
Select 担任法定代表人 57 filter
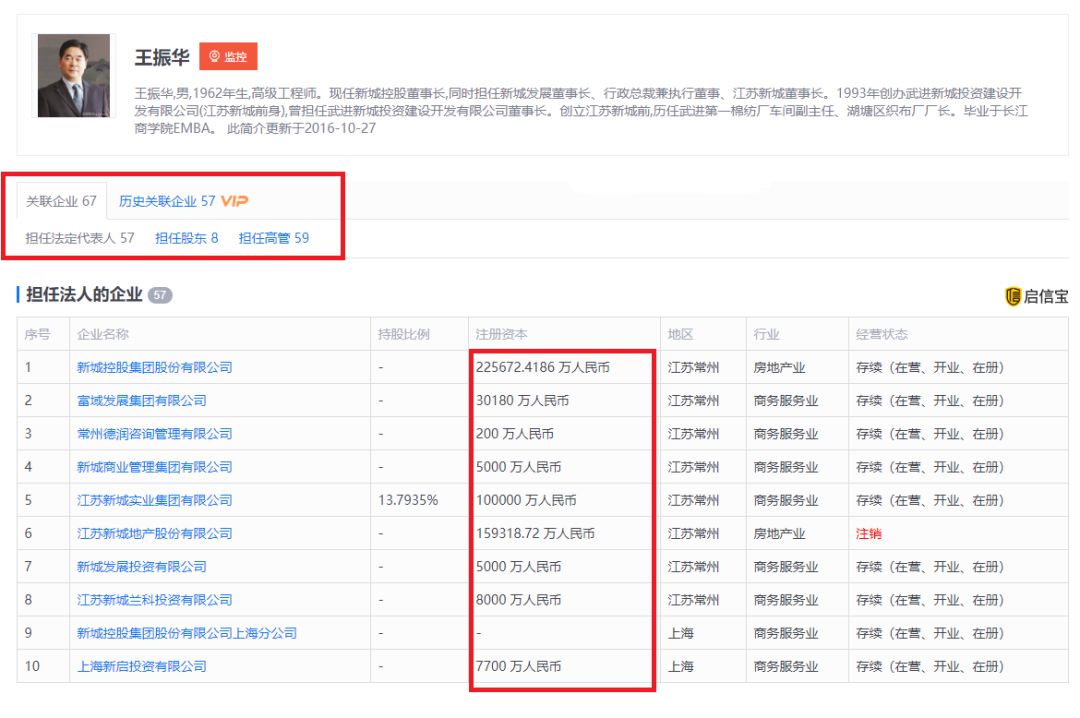tap(80, 238)
